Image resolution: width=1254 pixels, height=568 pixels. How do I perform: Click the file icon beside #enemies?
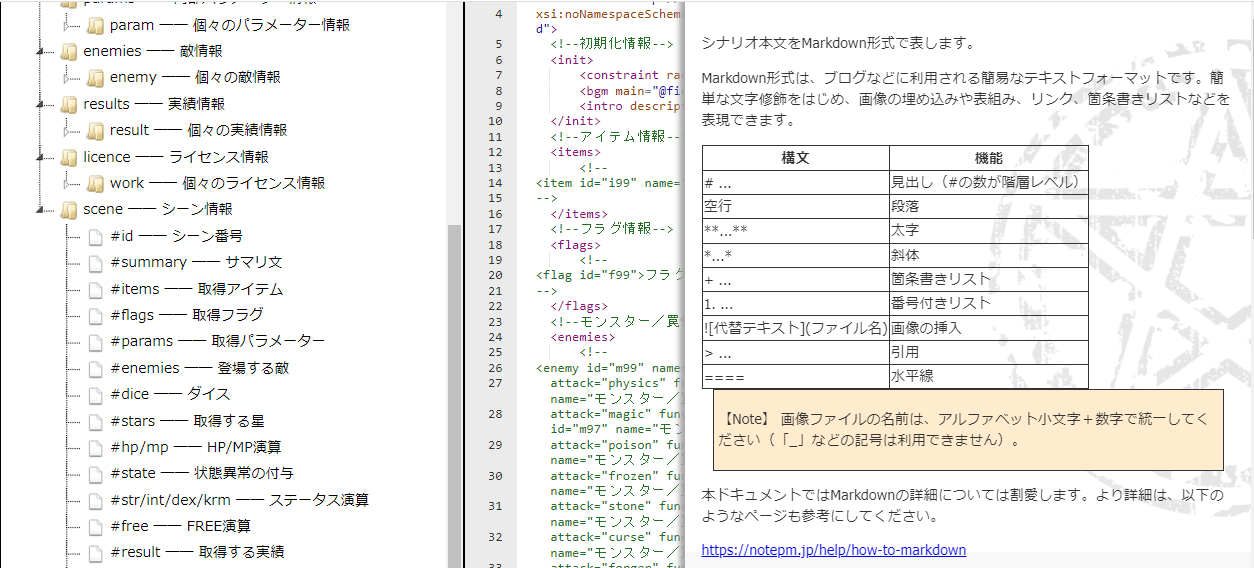(96, 369)
